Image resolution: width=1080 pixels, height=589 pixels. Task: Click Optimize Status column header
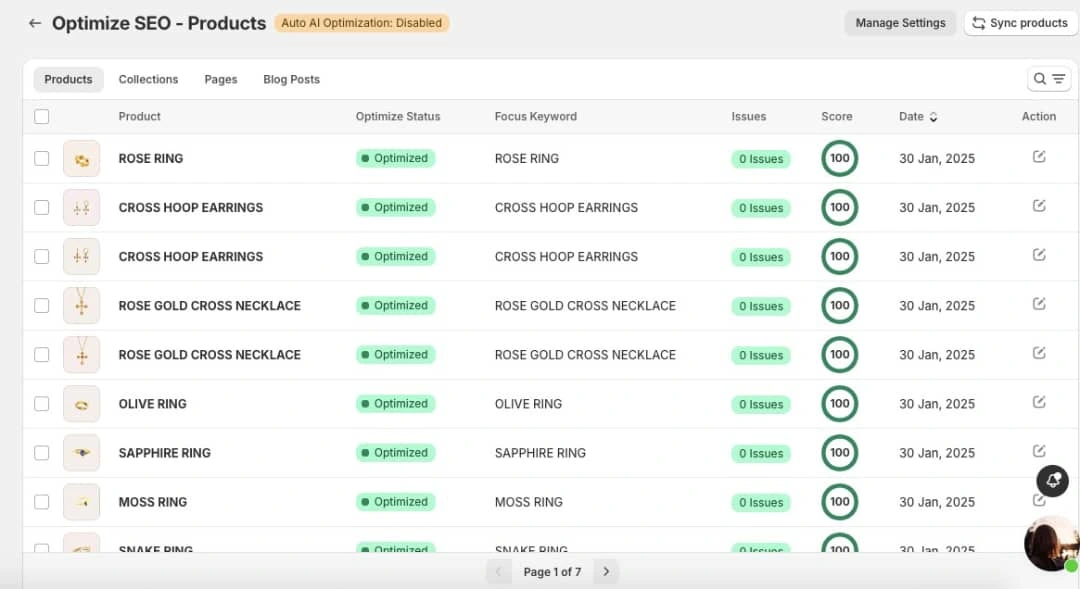pos(397,116)
